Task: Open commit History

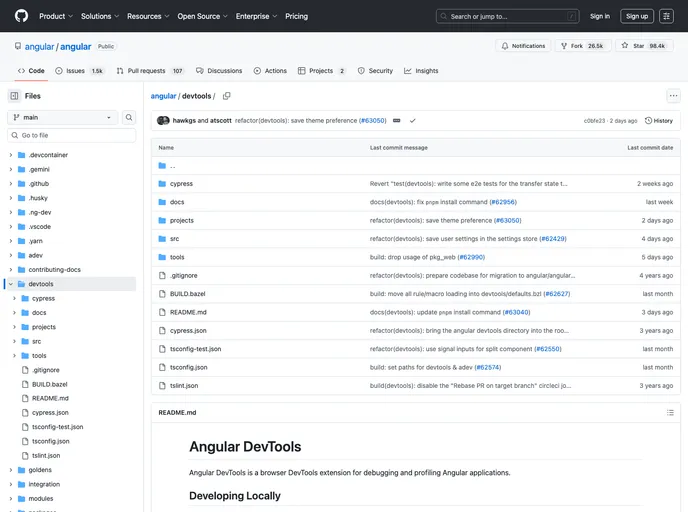Action: (659, 120)
